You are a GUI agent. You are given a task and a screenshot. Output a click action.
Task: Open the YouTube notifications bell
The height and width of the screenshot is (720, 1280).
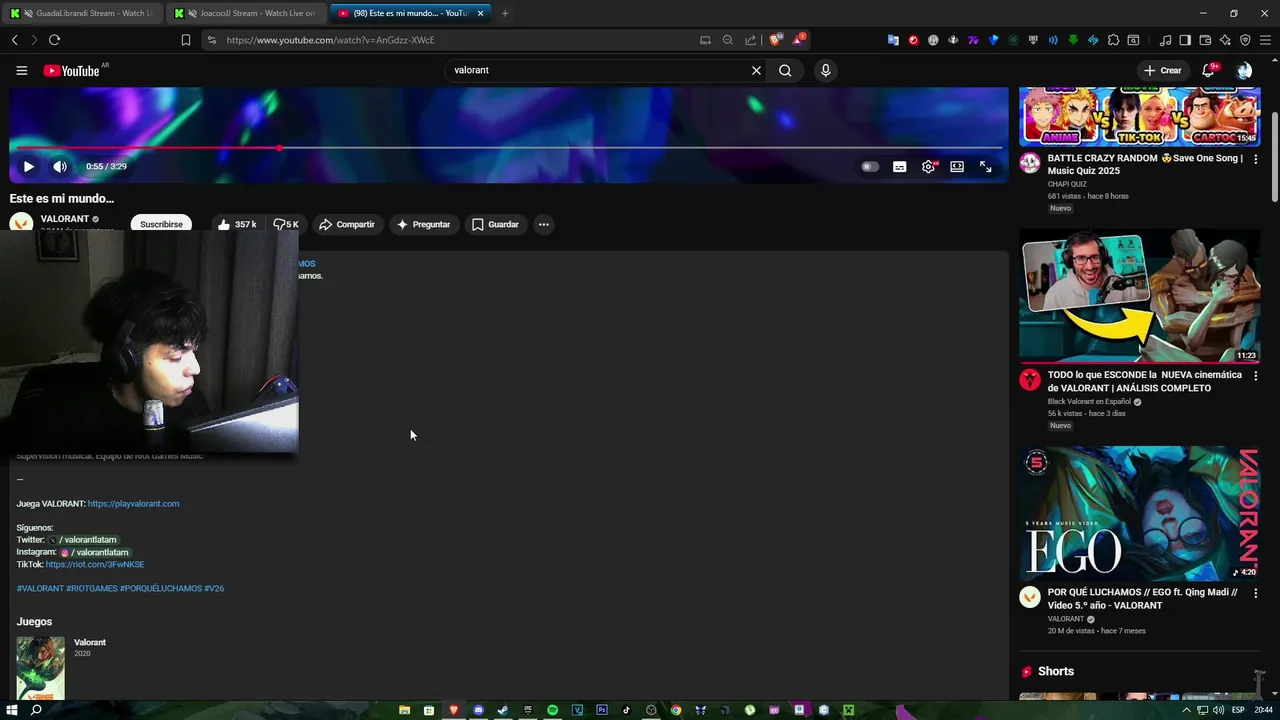(x=1208, y=70)
